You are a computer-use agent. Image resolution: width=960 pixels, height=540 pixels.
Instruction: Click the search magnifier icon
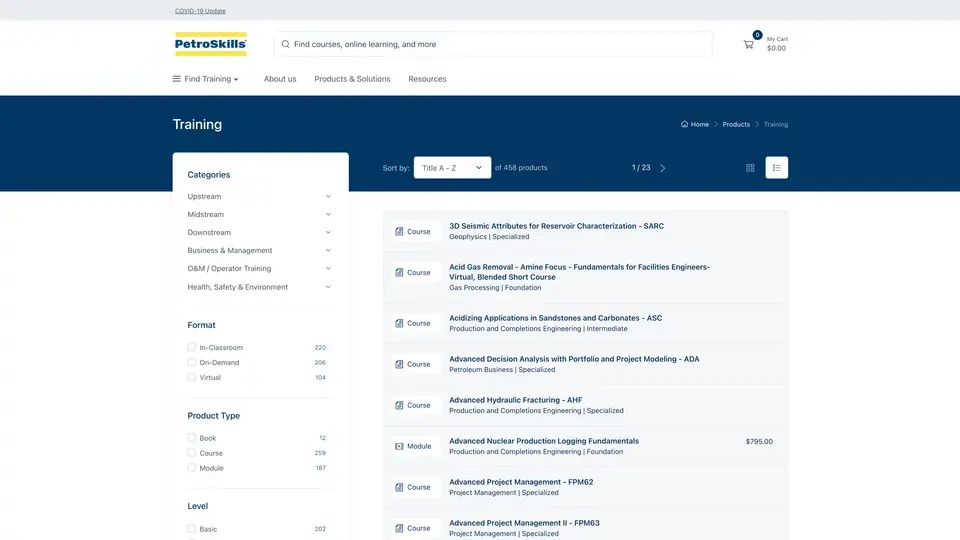[285, 44]
